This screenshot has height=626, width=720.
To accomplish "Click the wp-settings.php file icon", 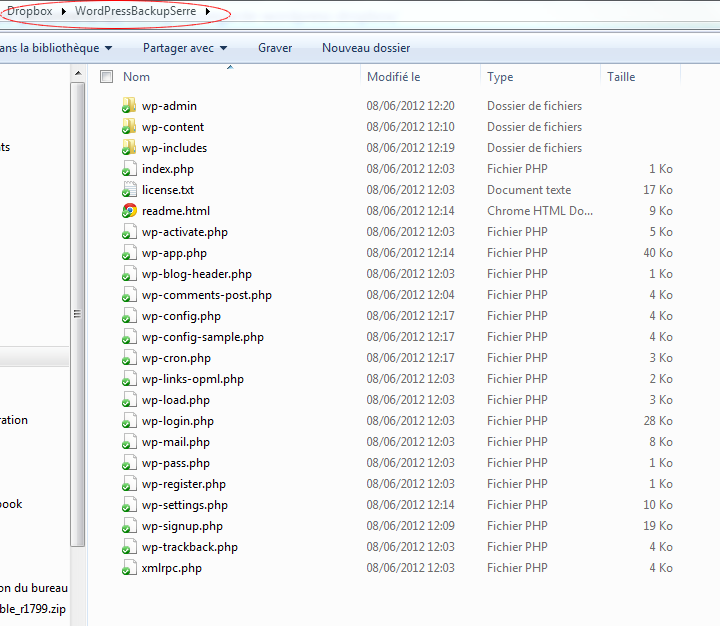I will pyautogui.click(x=129, y=505).
